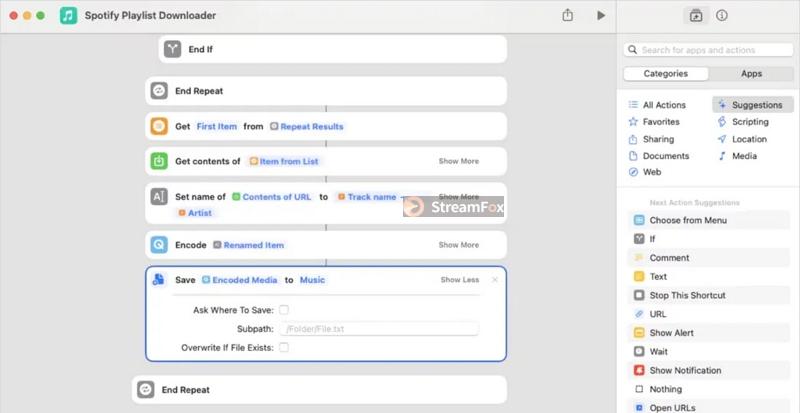Click the End If action icon
800x413 pixels.
172,49
